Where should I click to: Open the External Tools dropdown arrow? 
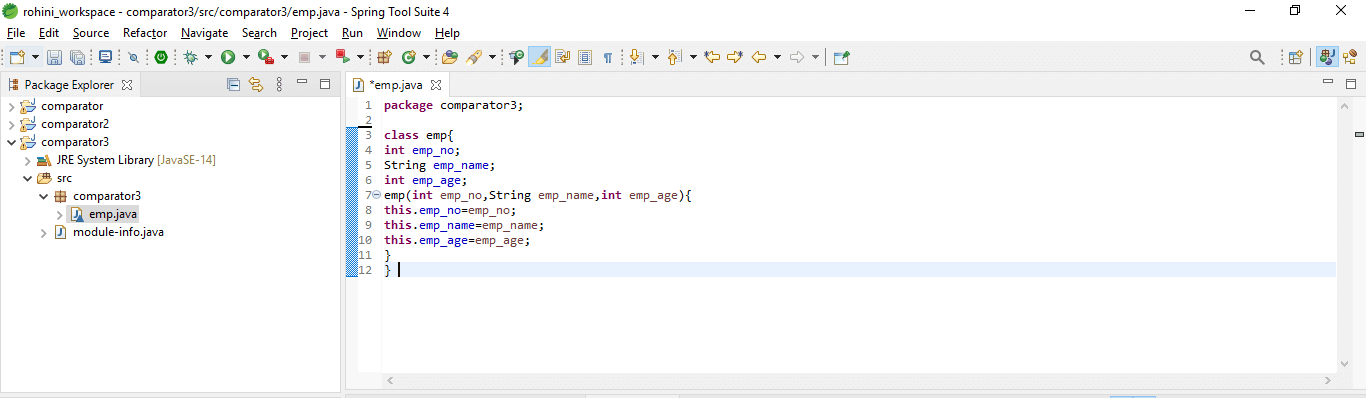tap(284, 58)
